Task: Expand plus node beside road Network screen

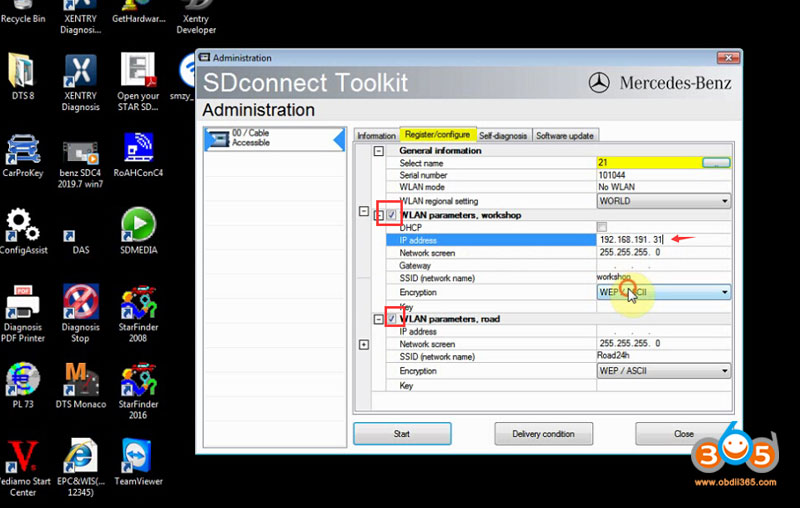Action: click(364, 345)
